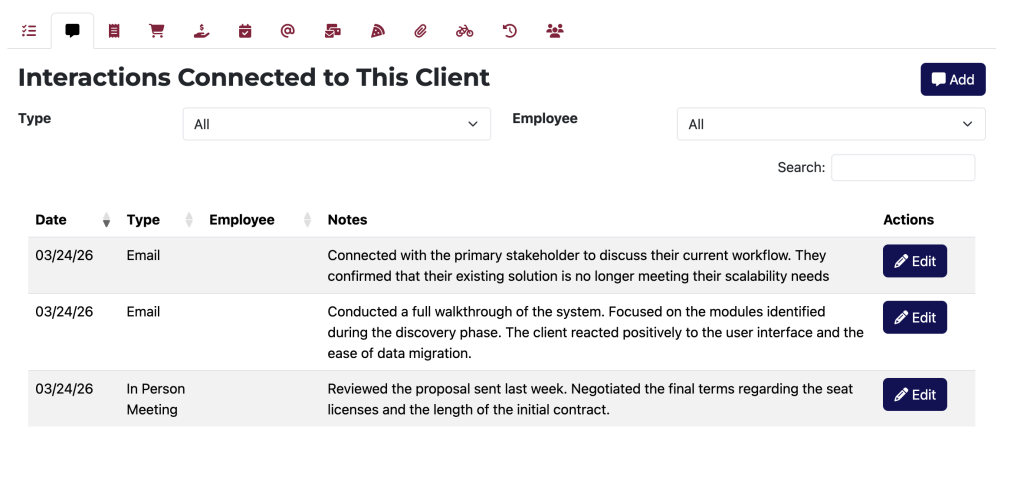Expand the Type filter dropdown

click(x=336, y=124)
